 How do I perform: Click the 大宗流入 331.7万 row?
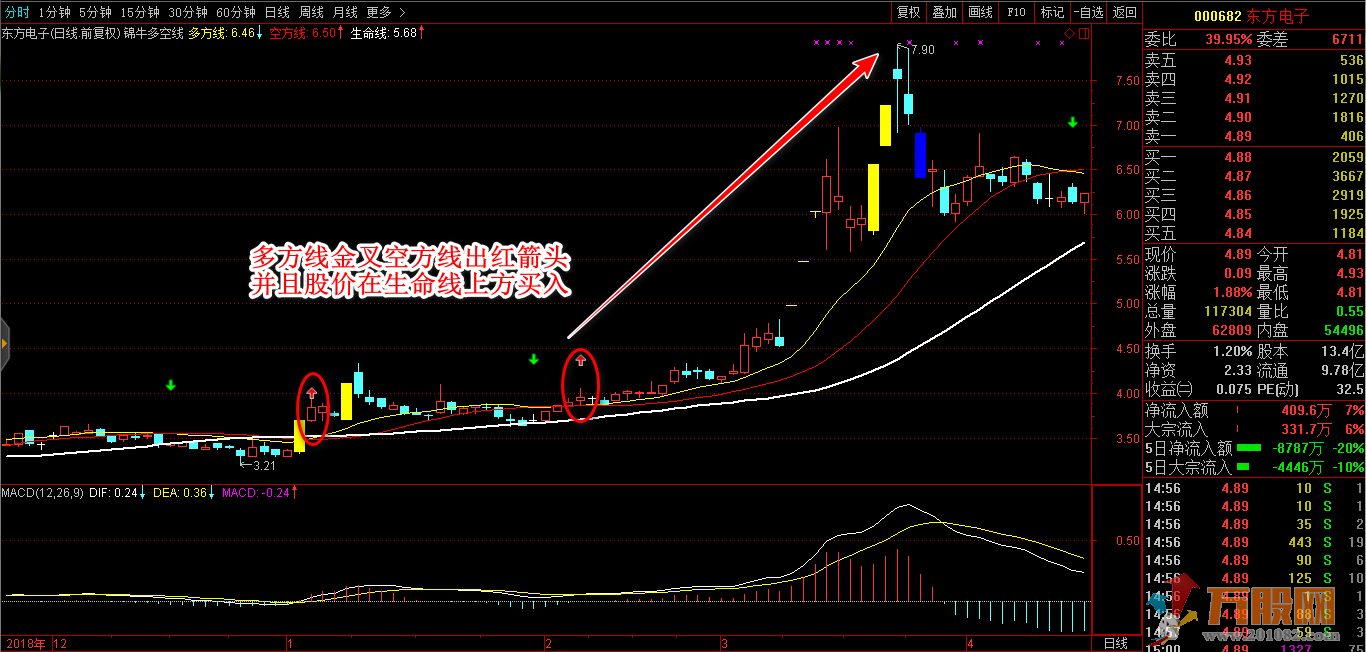pos(1254,428)
